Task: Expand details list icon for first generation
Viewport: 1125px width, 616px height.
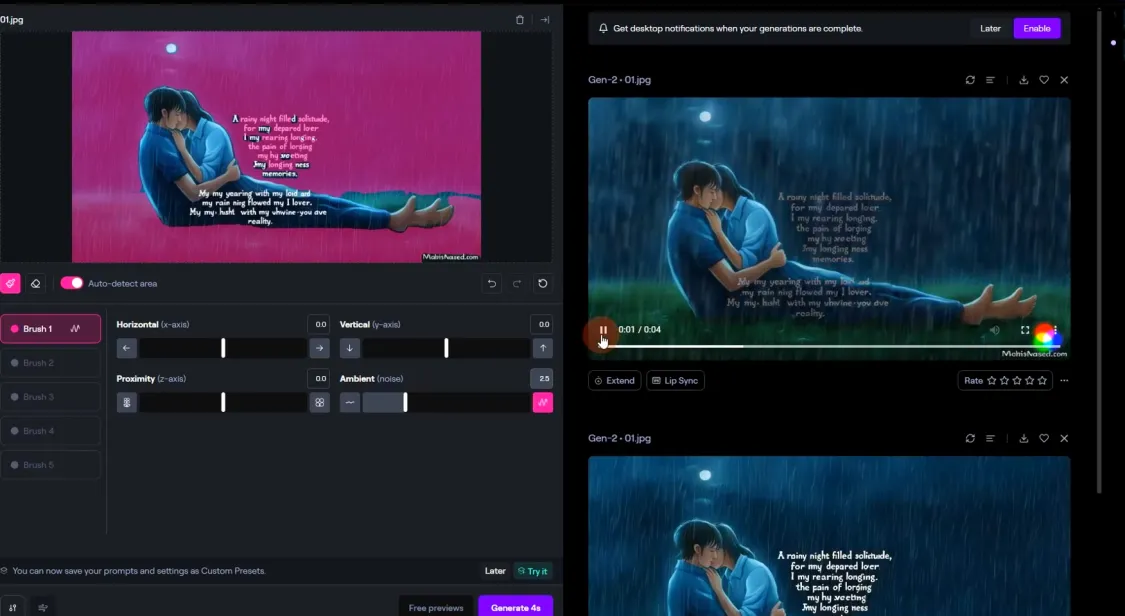Action: tap(990, 80)
